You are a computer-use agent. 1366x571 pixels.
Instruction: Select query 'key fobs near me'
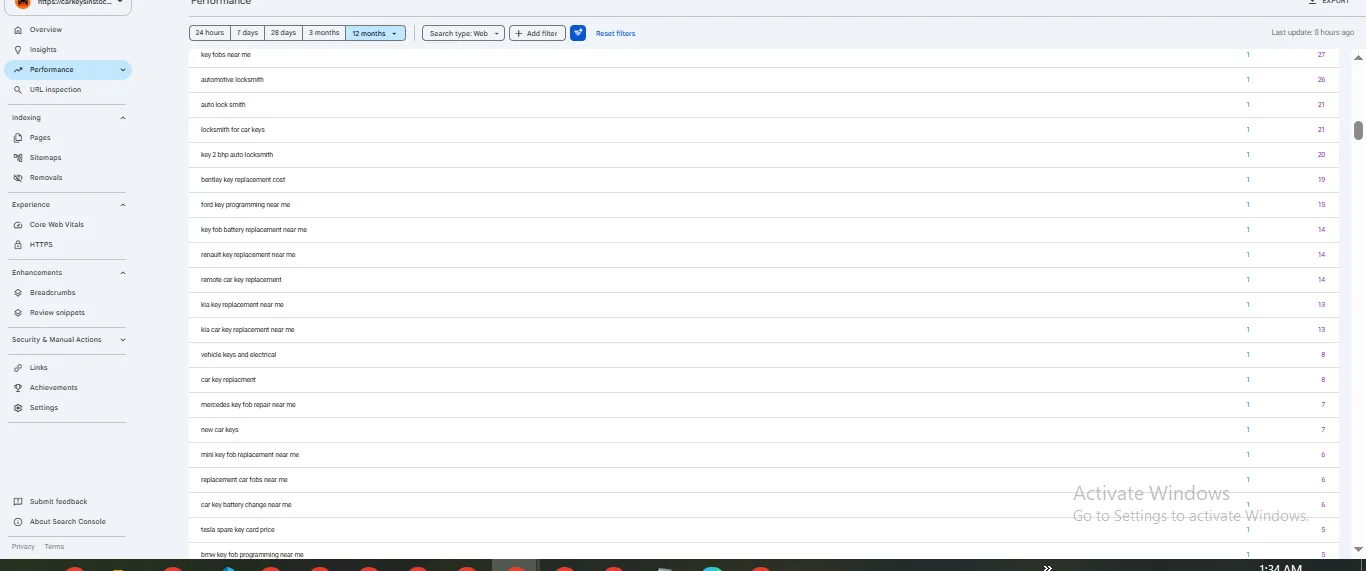coord(225,55)
